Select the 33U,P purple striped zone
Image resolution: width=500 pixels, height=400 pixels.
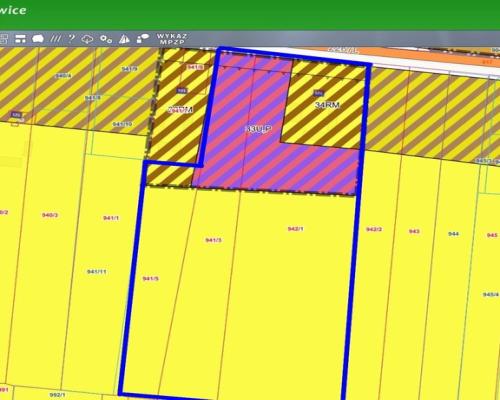pyautogui.click(x=258, y=129)
